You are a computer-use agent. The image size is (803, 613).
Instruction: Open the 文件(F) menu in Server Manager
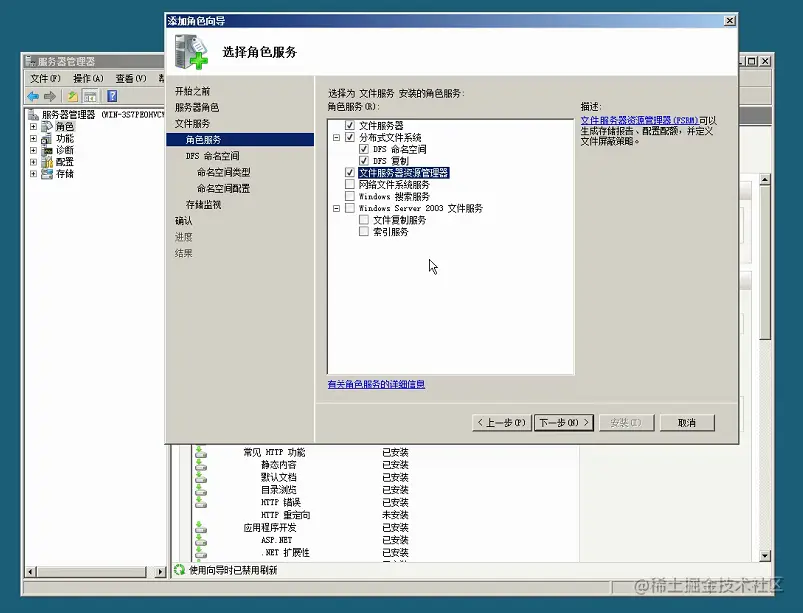click(x=45, y=78)
